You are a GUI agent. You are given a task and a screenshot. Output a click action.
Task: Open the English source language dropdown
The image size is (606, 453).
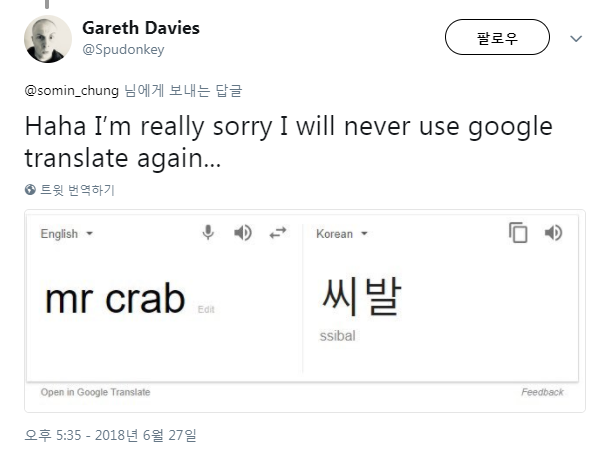[66, 234]
